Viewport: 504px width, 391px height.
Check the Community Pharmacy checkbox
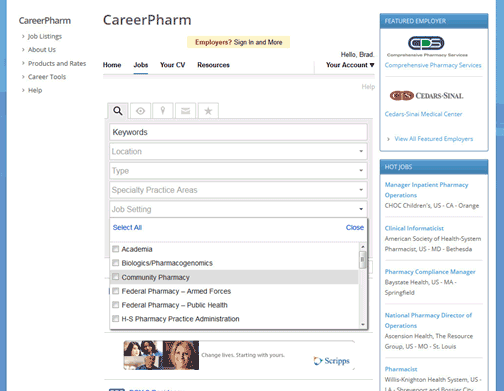(x=116, y=277)
